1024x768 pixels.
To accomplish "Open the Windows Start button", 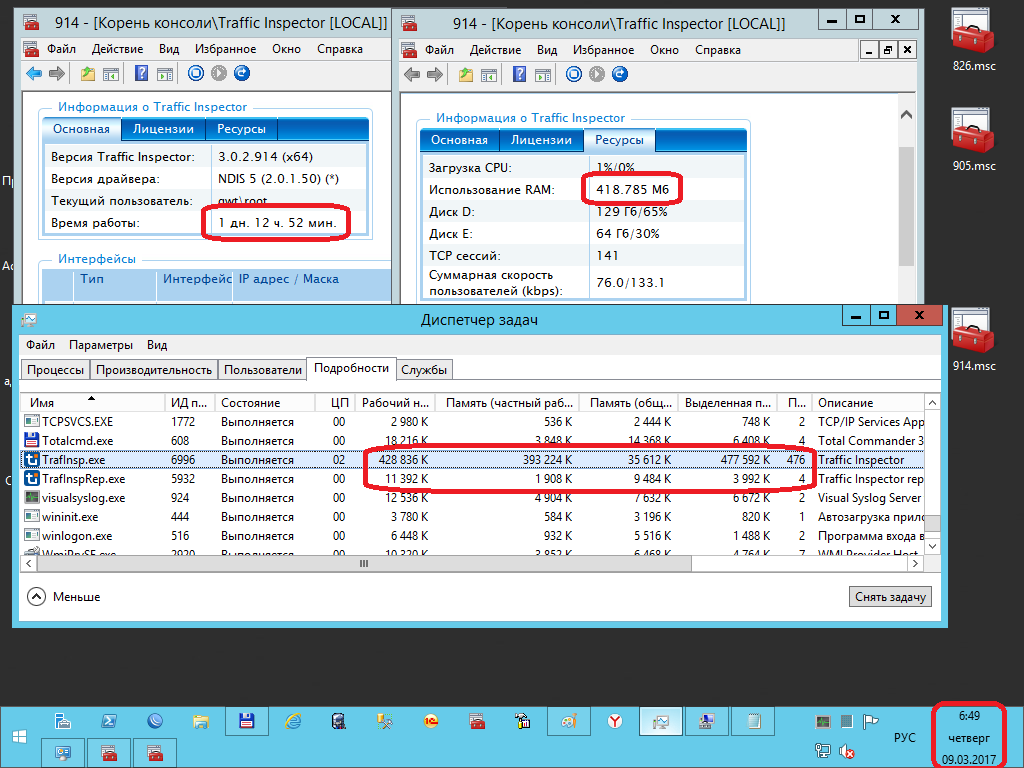I will [x=19, y=737].
